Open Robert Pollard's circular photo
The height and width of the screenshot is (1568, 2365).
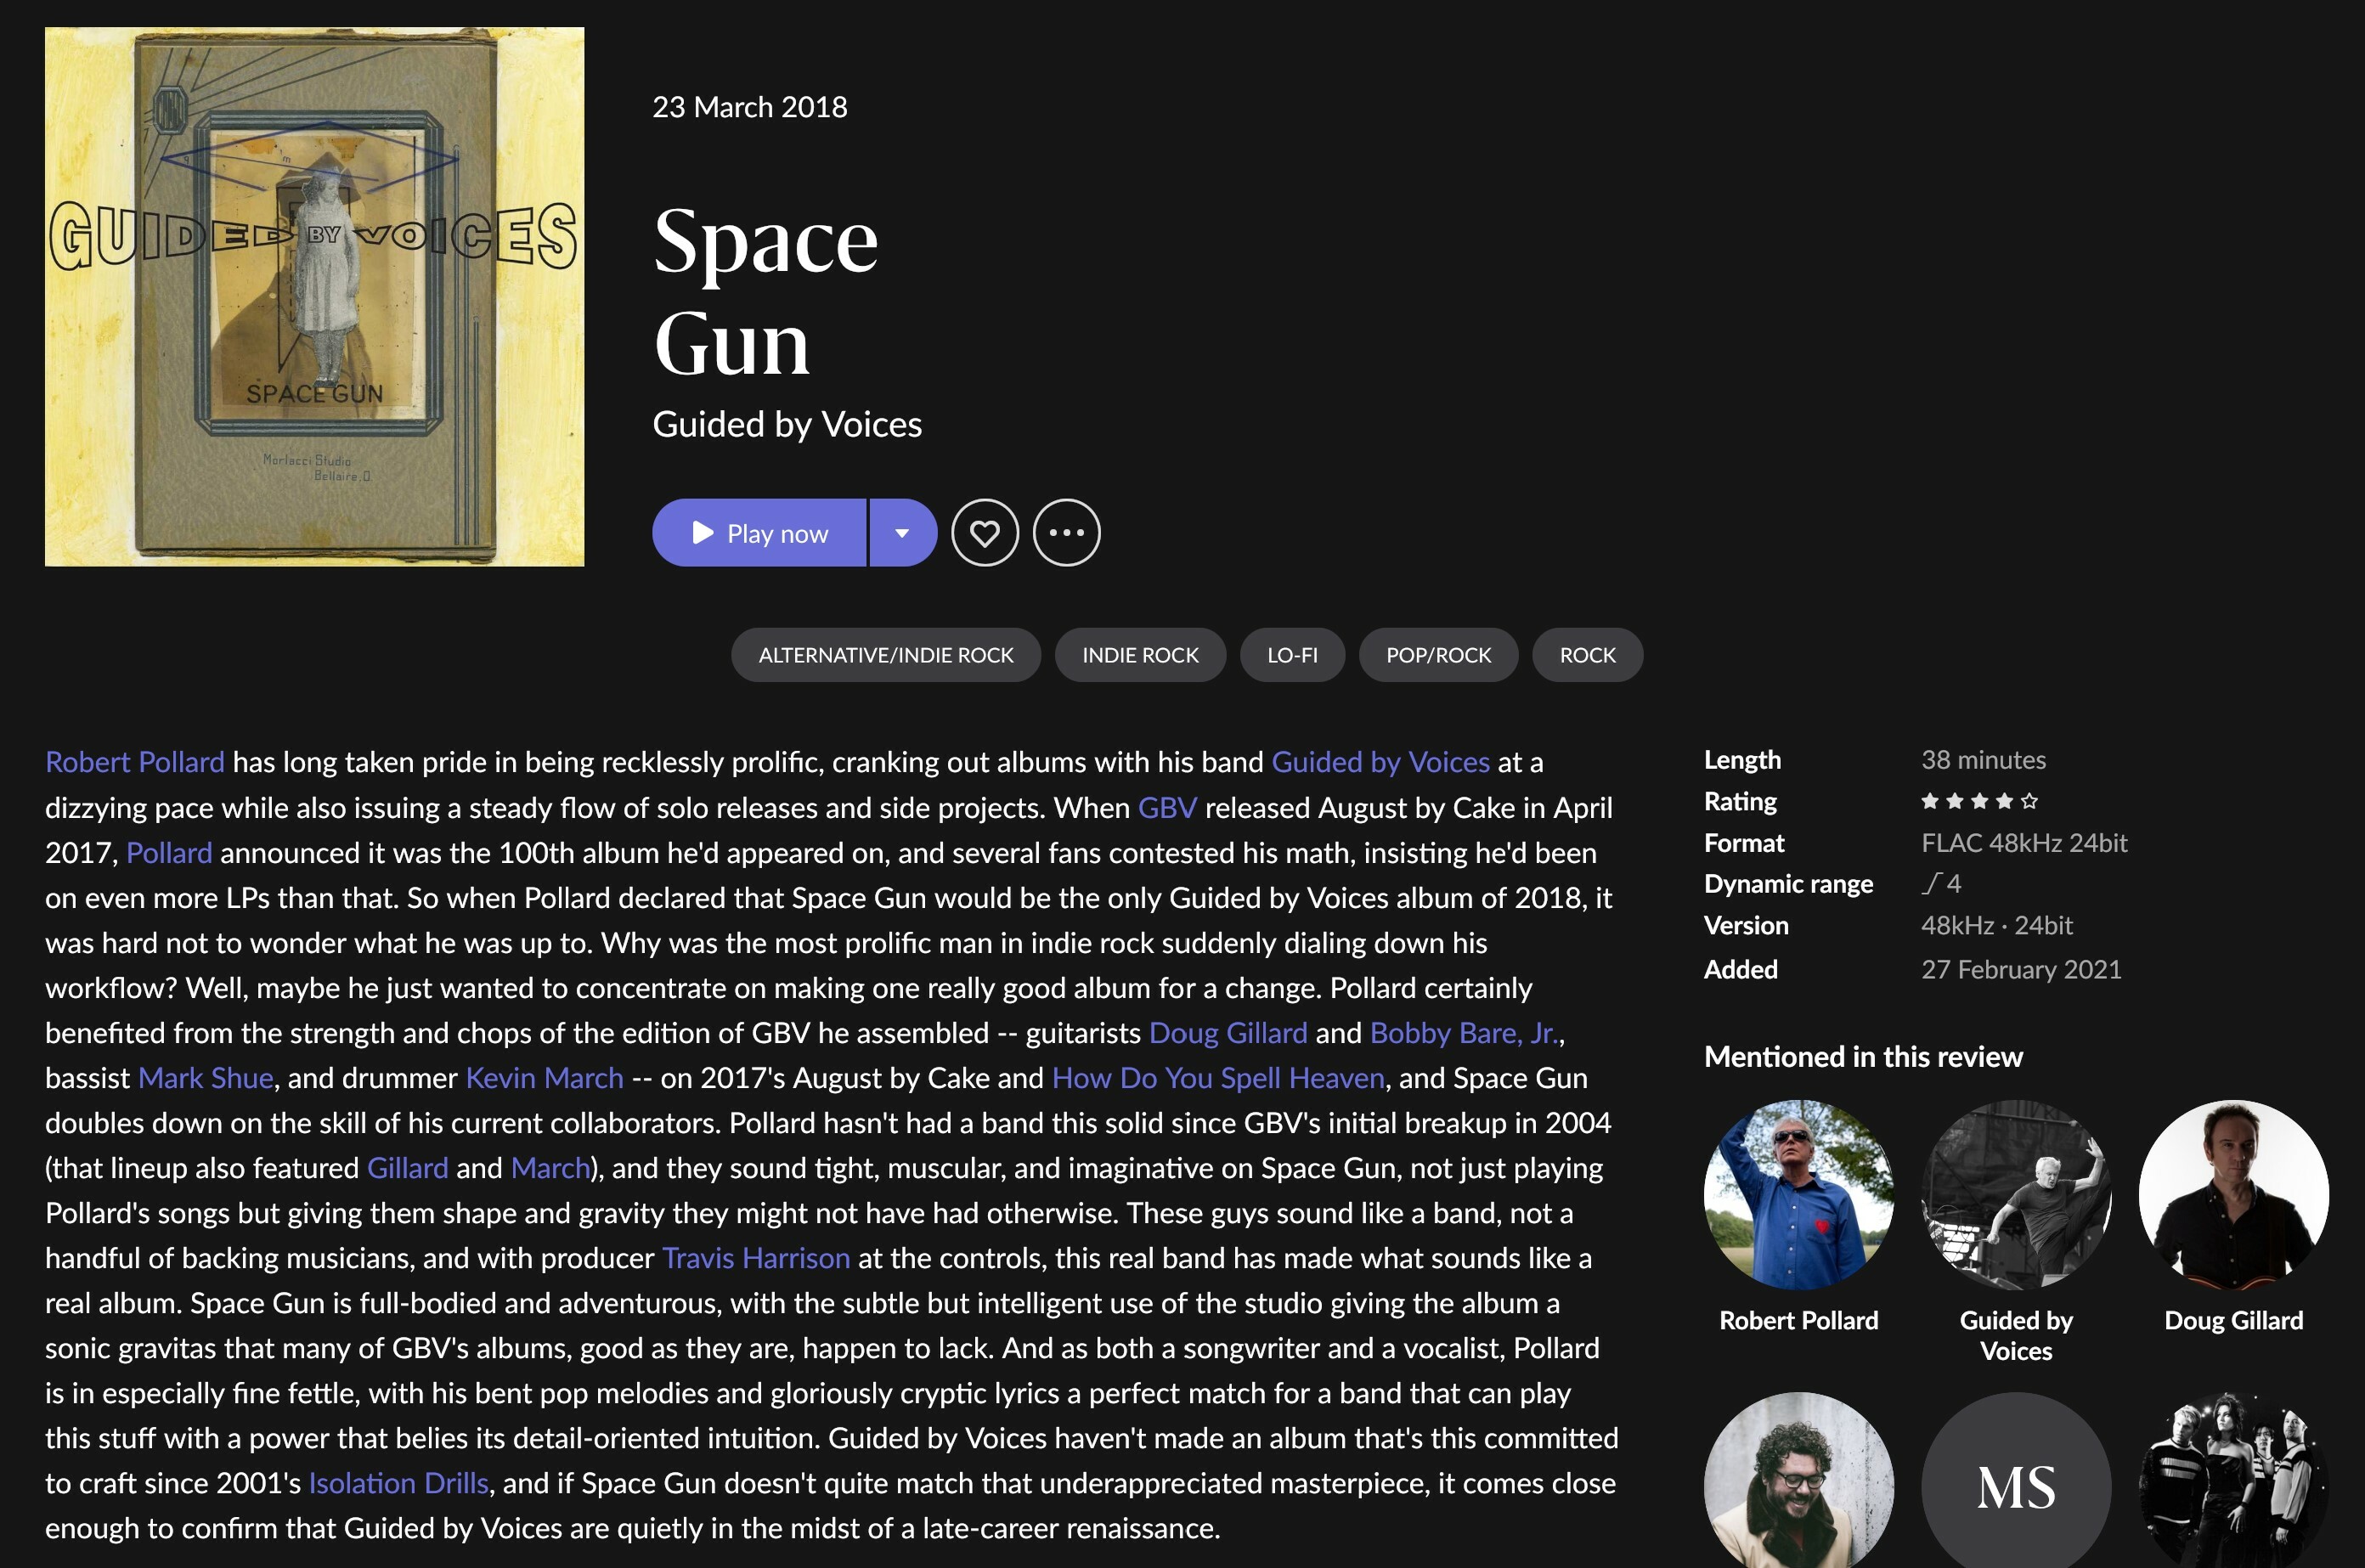tap(1798, 1194)
